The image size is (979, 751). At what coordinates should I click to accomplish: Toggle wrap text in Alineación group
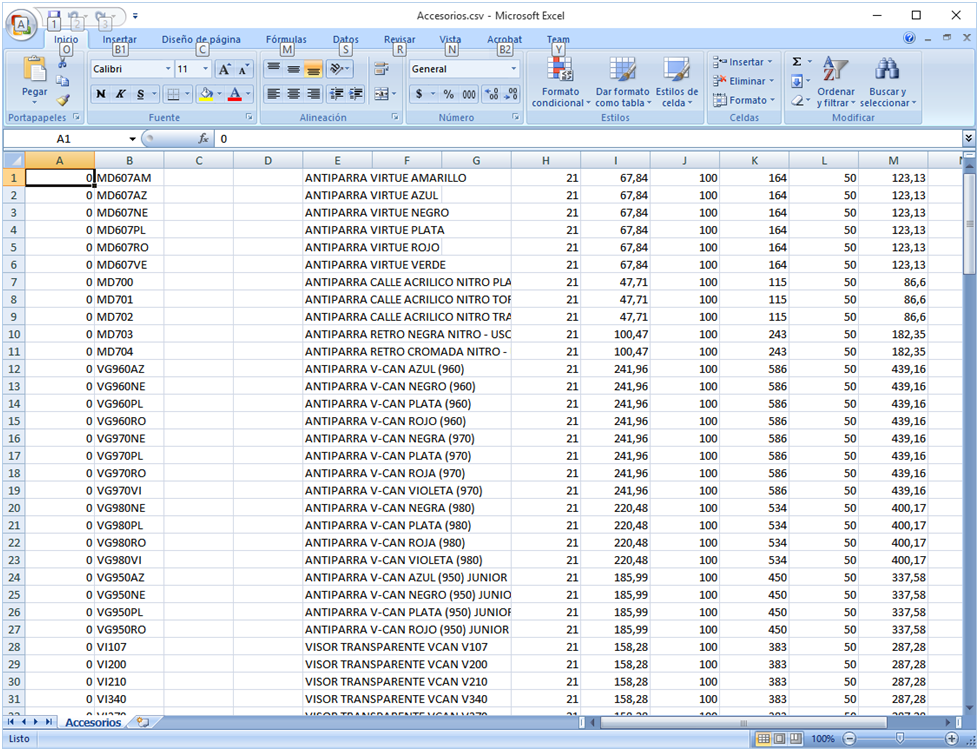[x=381, y=69]
